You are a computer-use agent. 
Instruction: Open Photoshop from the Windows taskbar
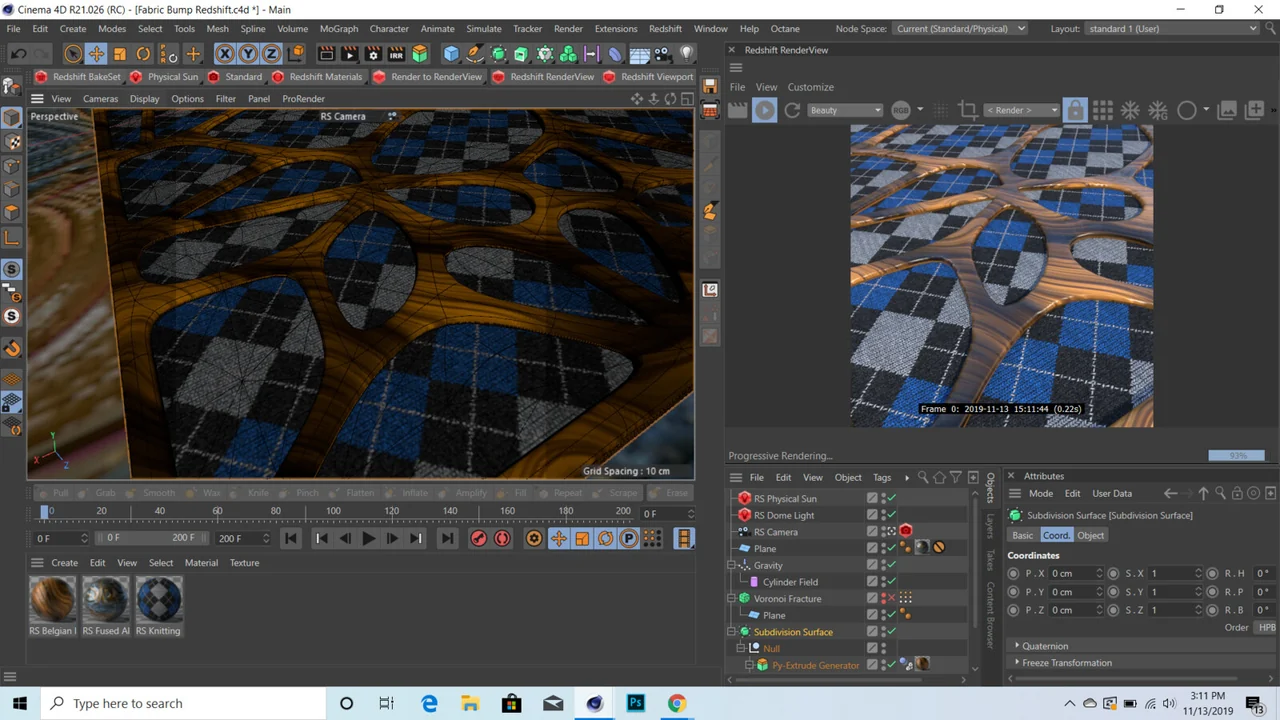tap(635, 704)
